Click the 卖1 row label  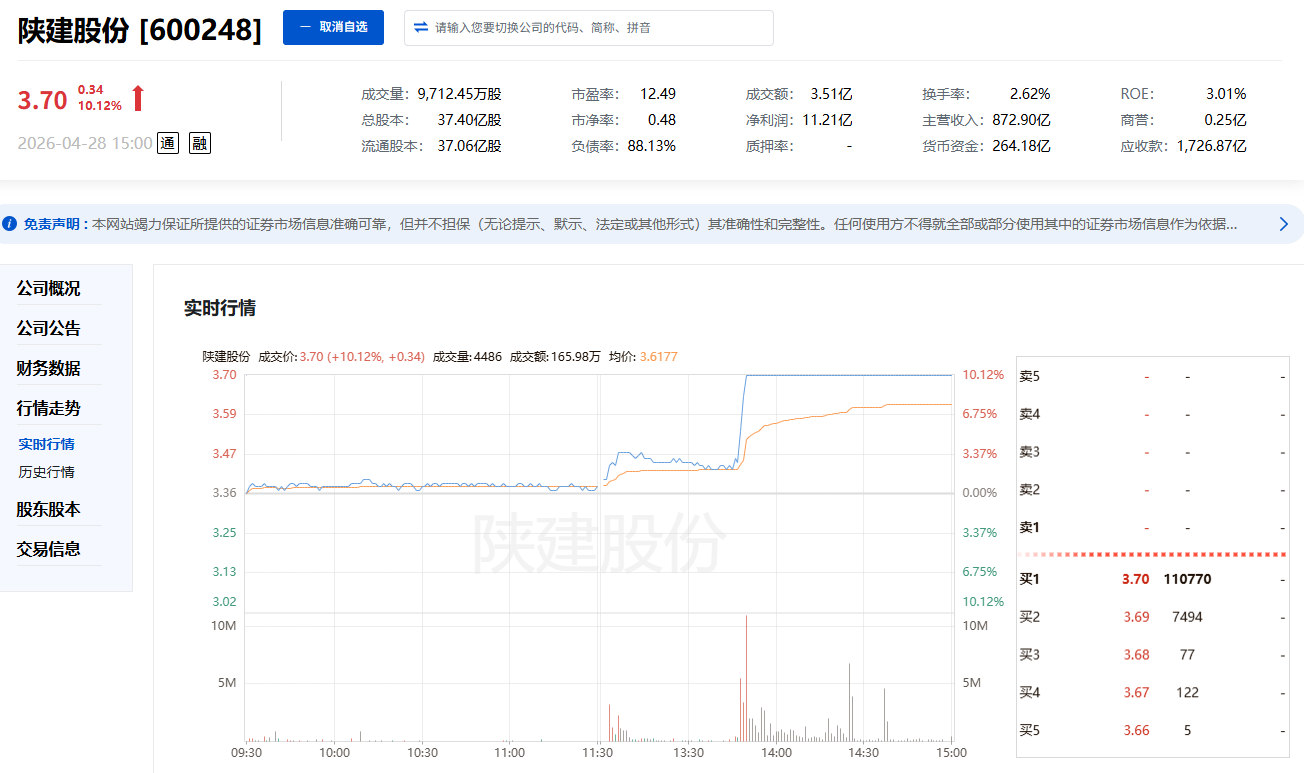[x=1029, y=527]
